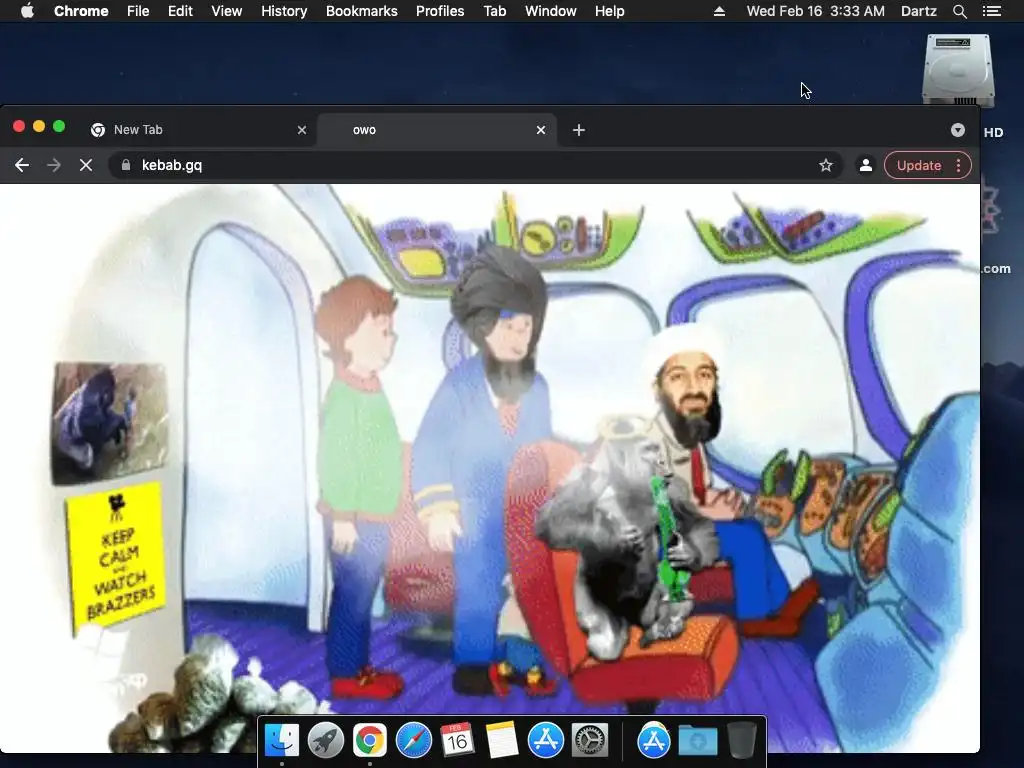
Task: Open the Chrome three-dot menu
Action: click(x=959, y=165)
